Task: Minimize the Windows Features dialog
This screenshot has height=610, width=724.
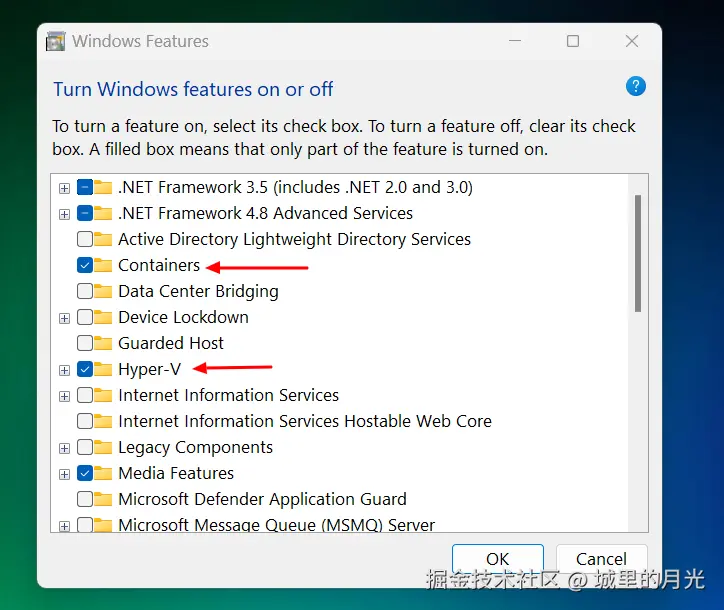Action: click(515, 41)
